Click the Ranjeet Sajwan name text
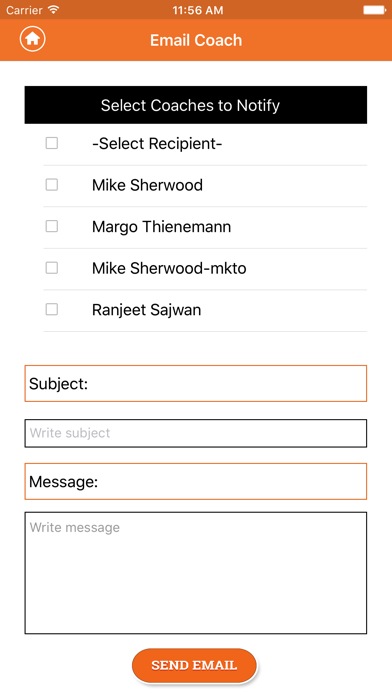The image size is (392, 696). pyautogui.click(x=147, y=310)
